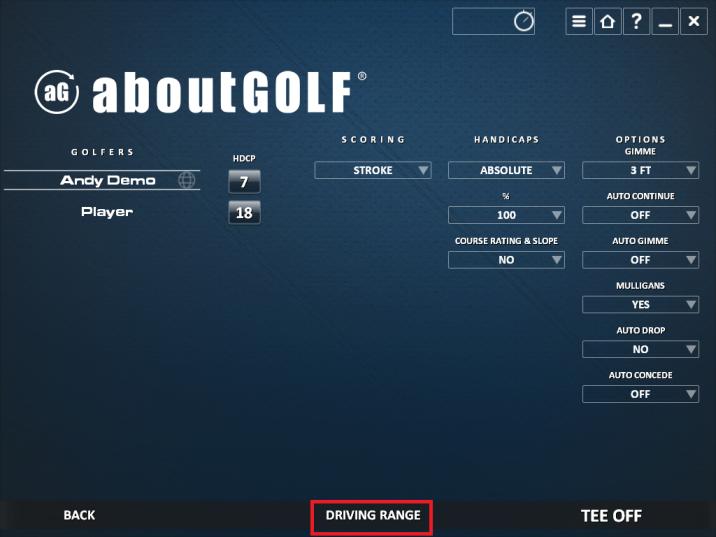Open the Auto Gimme dropdown
This screenshot has height=537, width=716.
tap(640, 260)
